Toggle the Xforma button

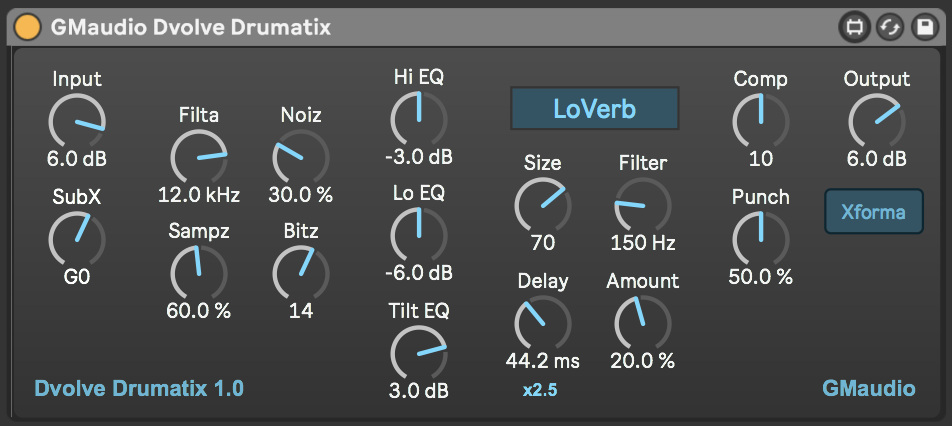pos(874,212)
